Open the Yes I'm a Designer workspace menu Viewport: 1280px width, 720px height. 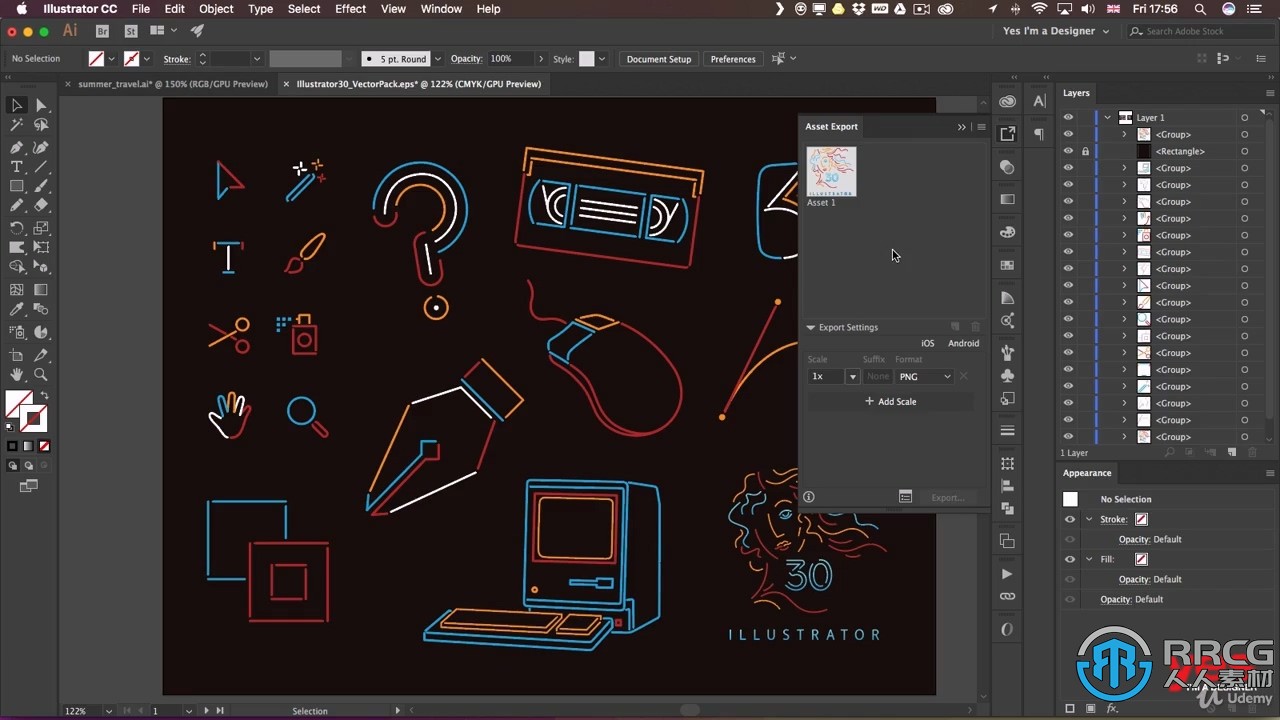tap(1056, 31)
